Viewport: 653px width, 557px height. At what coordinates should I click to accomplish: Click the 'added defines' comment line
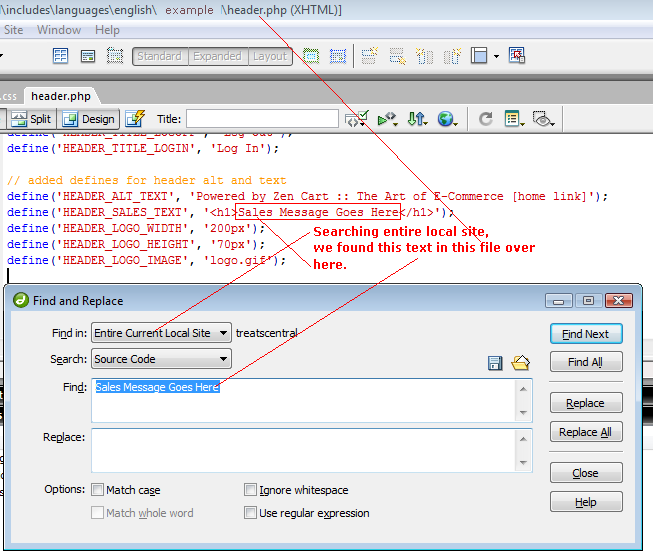click(x=147, y=180)
